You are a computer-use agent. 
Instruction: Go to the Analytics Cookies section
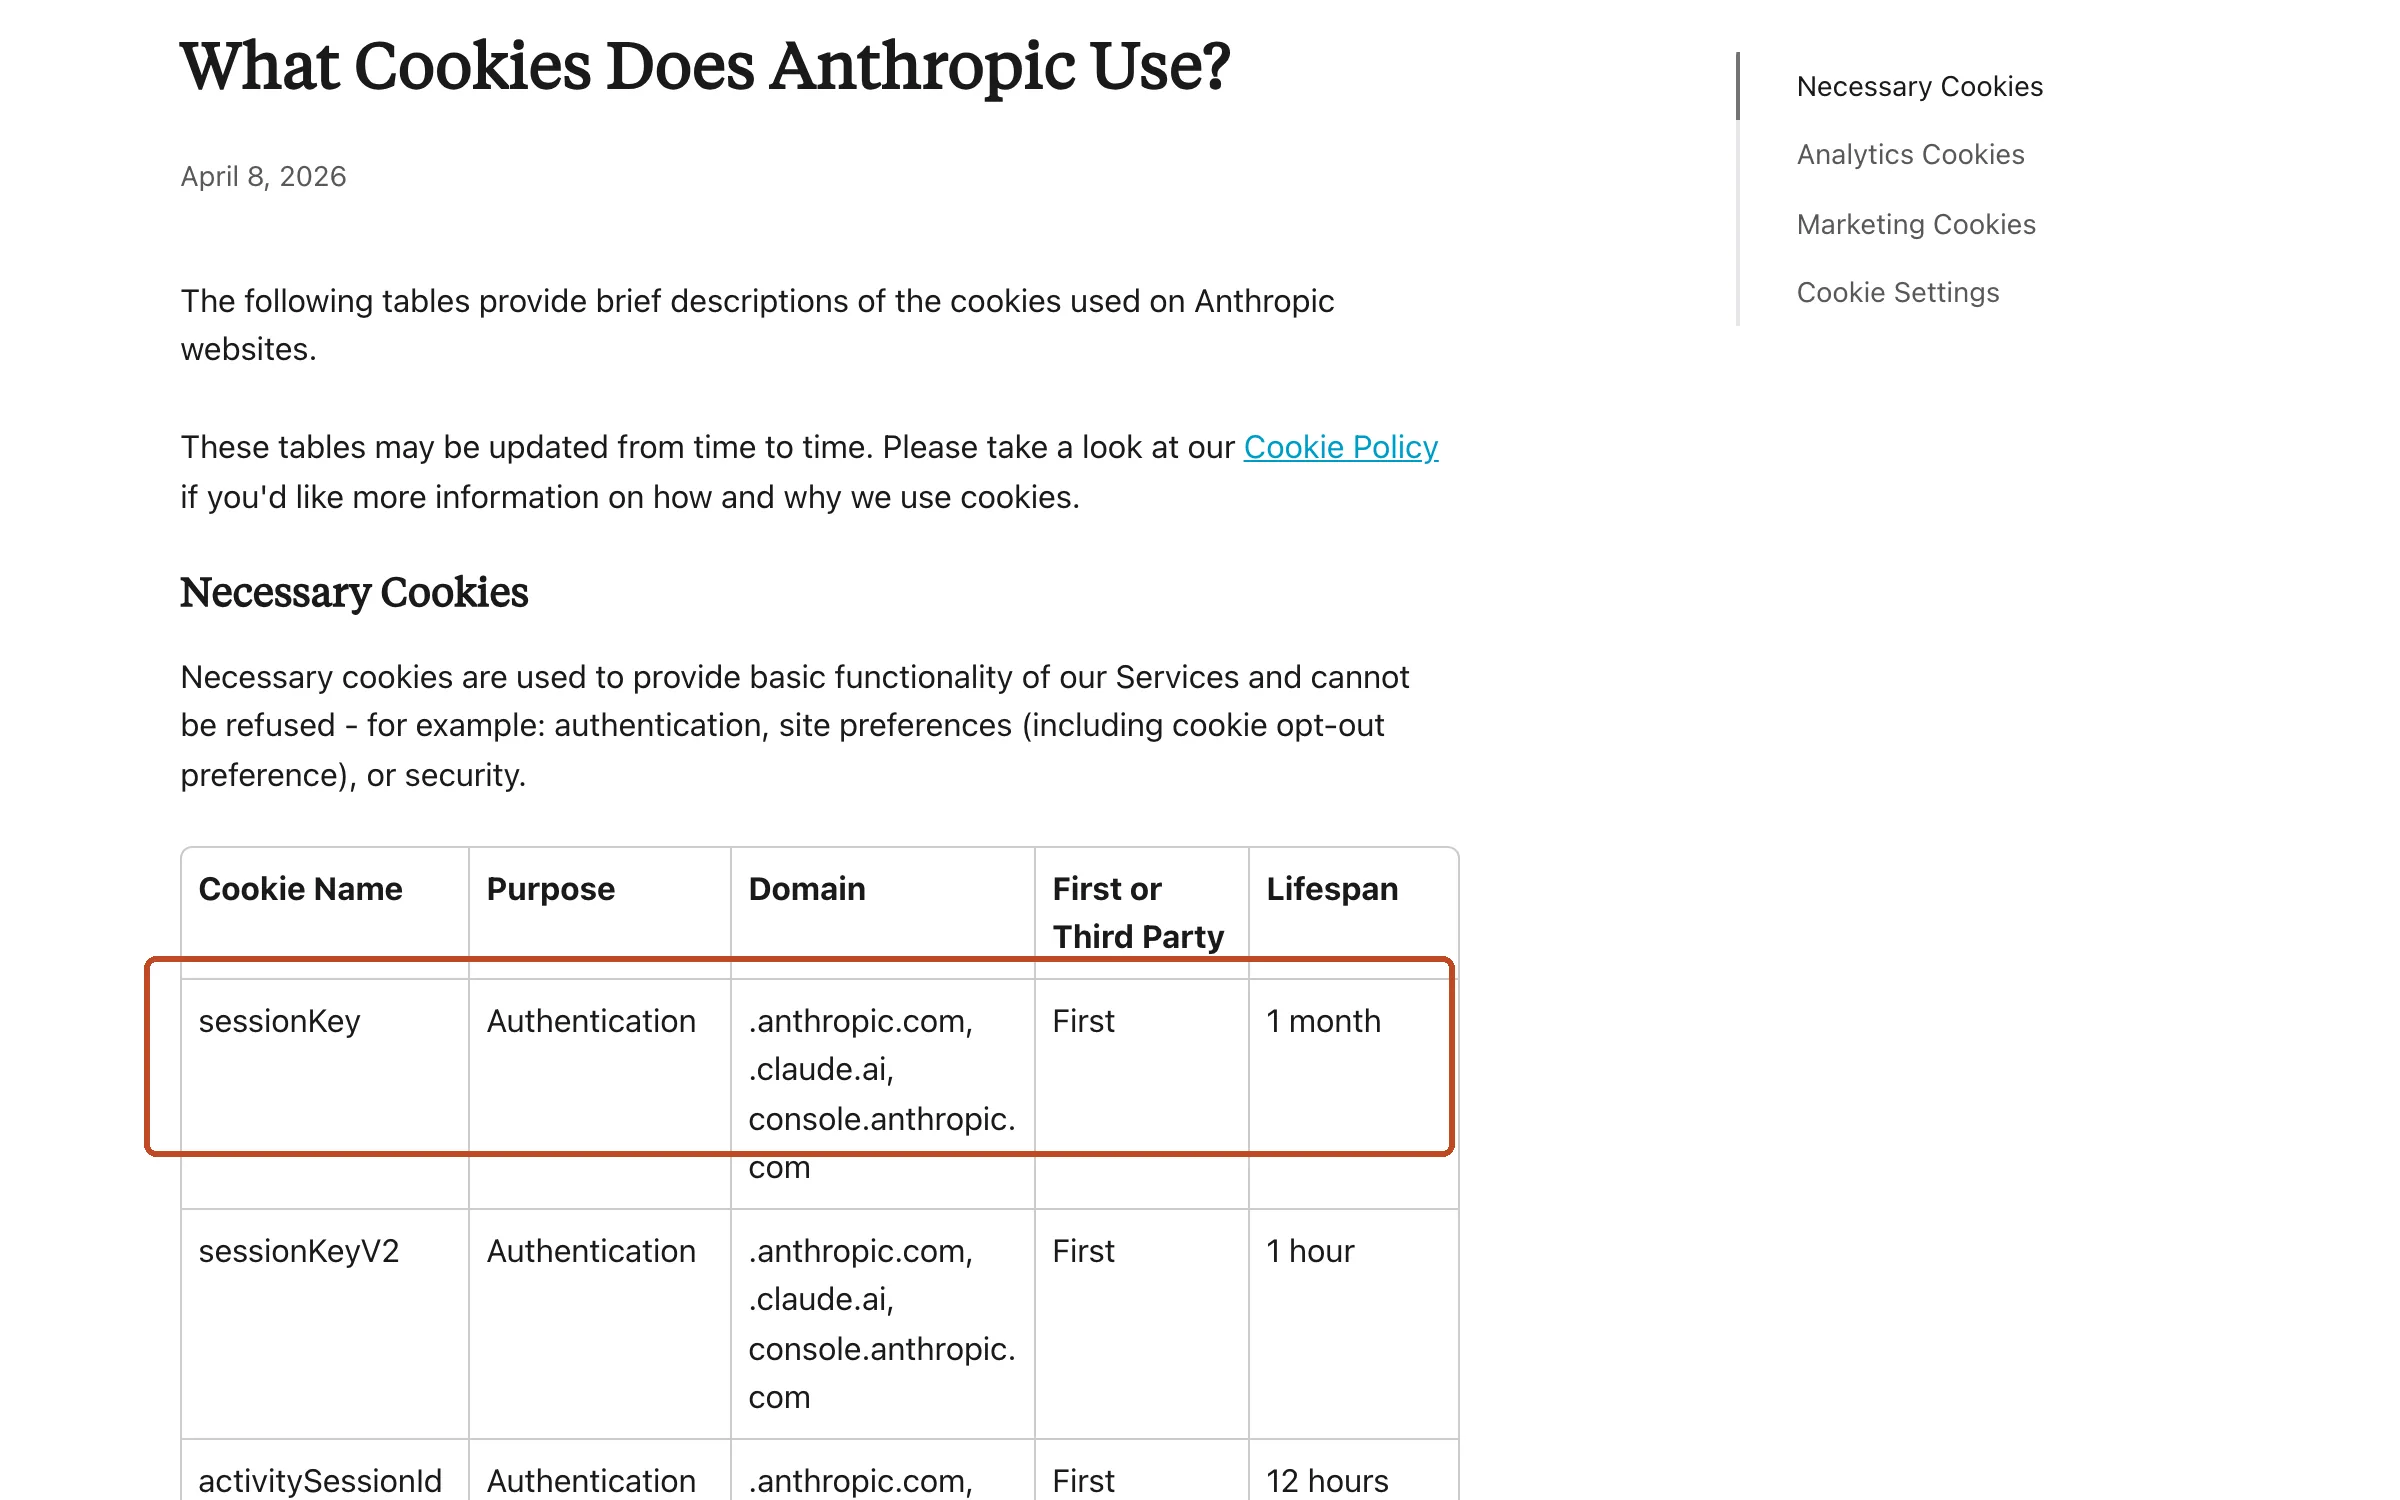click(1910, 154)
